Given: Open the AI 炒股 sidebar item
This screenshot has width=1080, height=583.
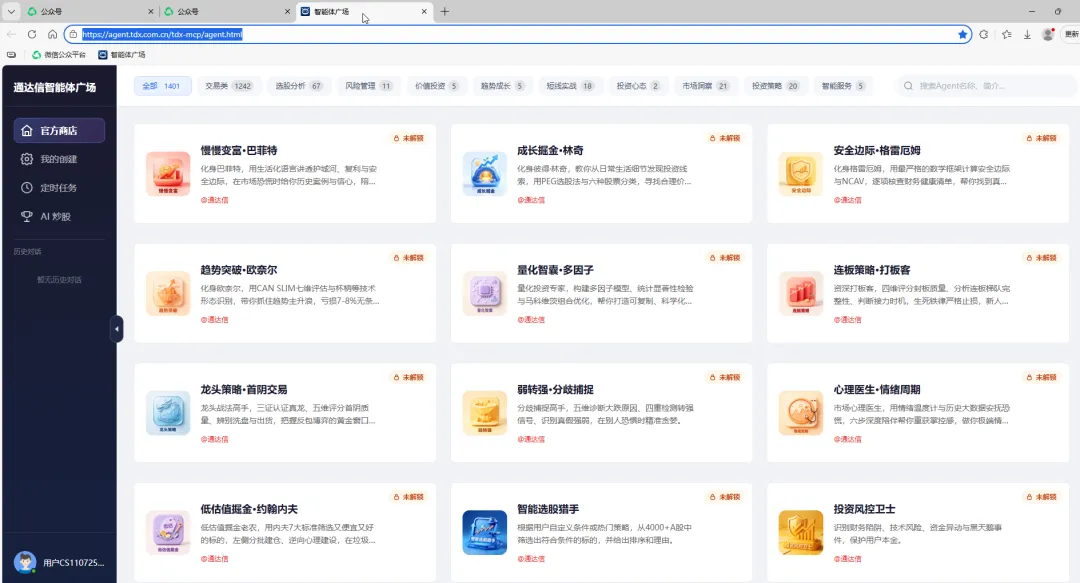Looking at the screenshot, I should pos(59,216).
